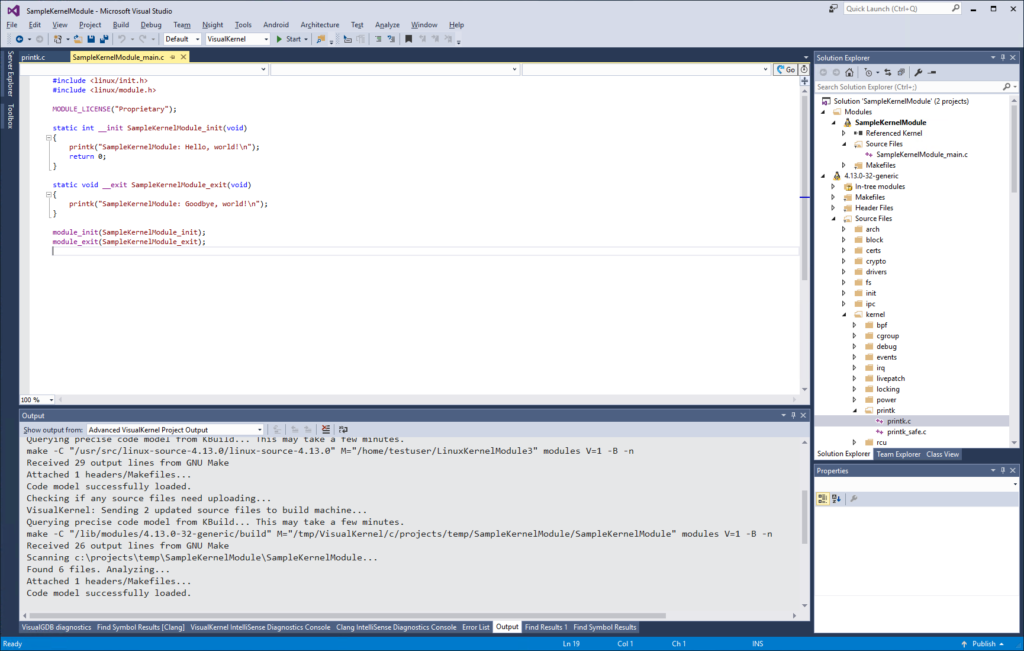1024x651 pixels.
Task: Click the Go button in the editor navigation bar
Action: click(x=786, y=69)
